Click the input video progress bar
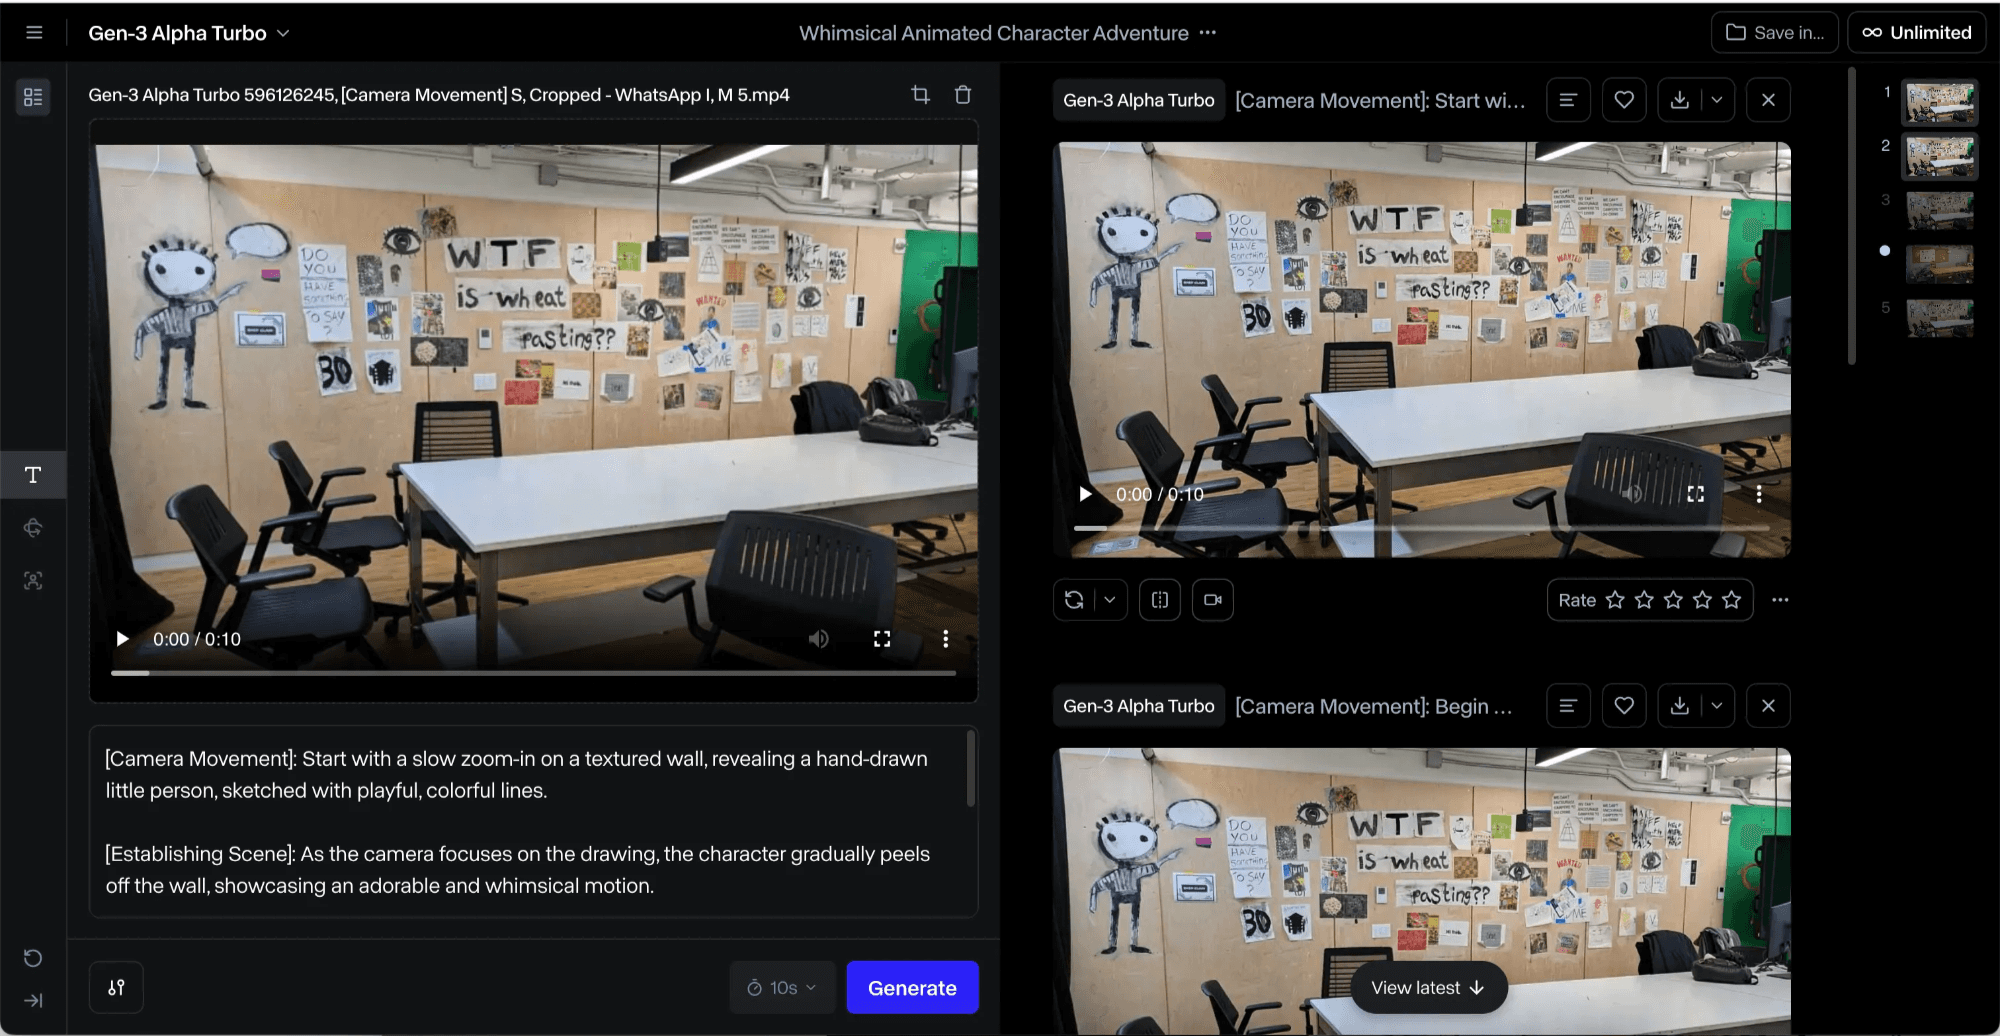Viewport: 2000px width, 1036px height. pyautogui.click(x=533, y=673)
